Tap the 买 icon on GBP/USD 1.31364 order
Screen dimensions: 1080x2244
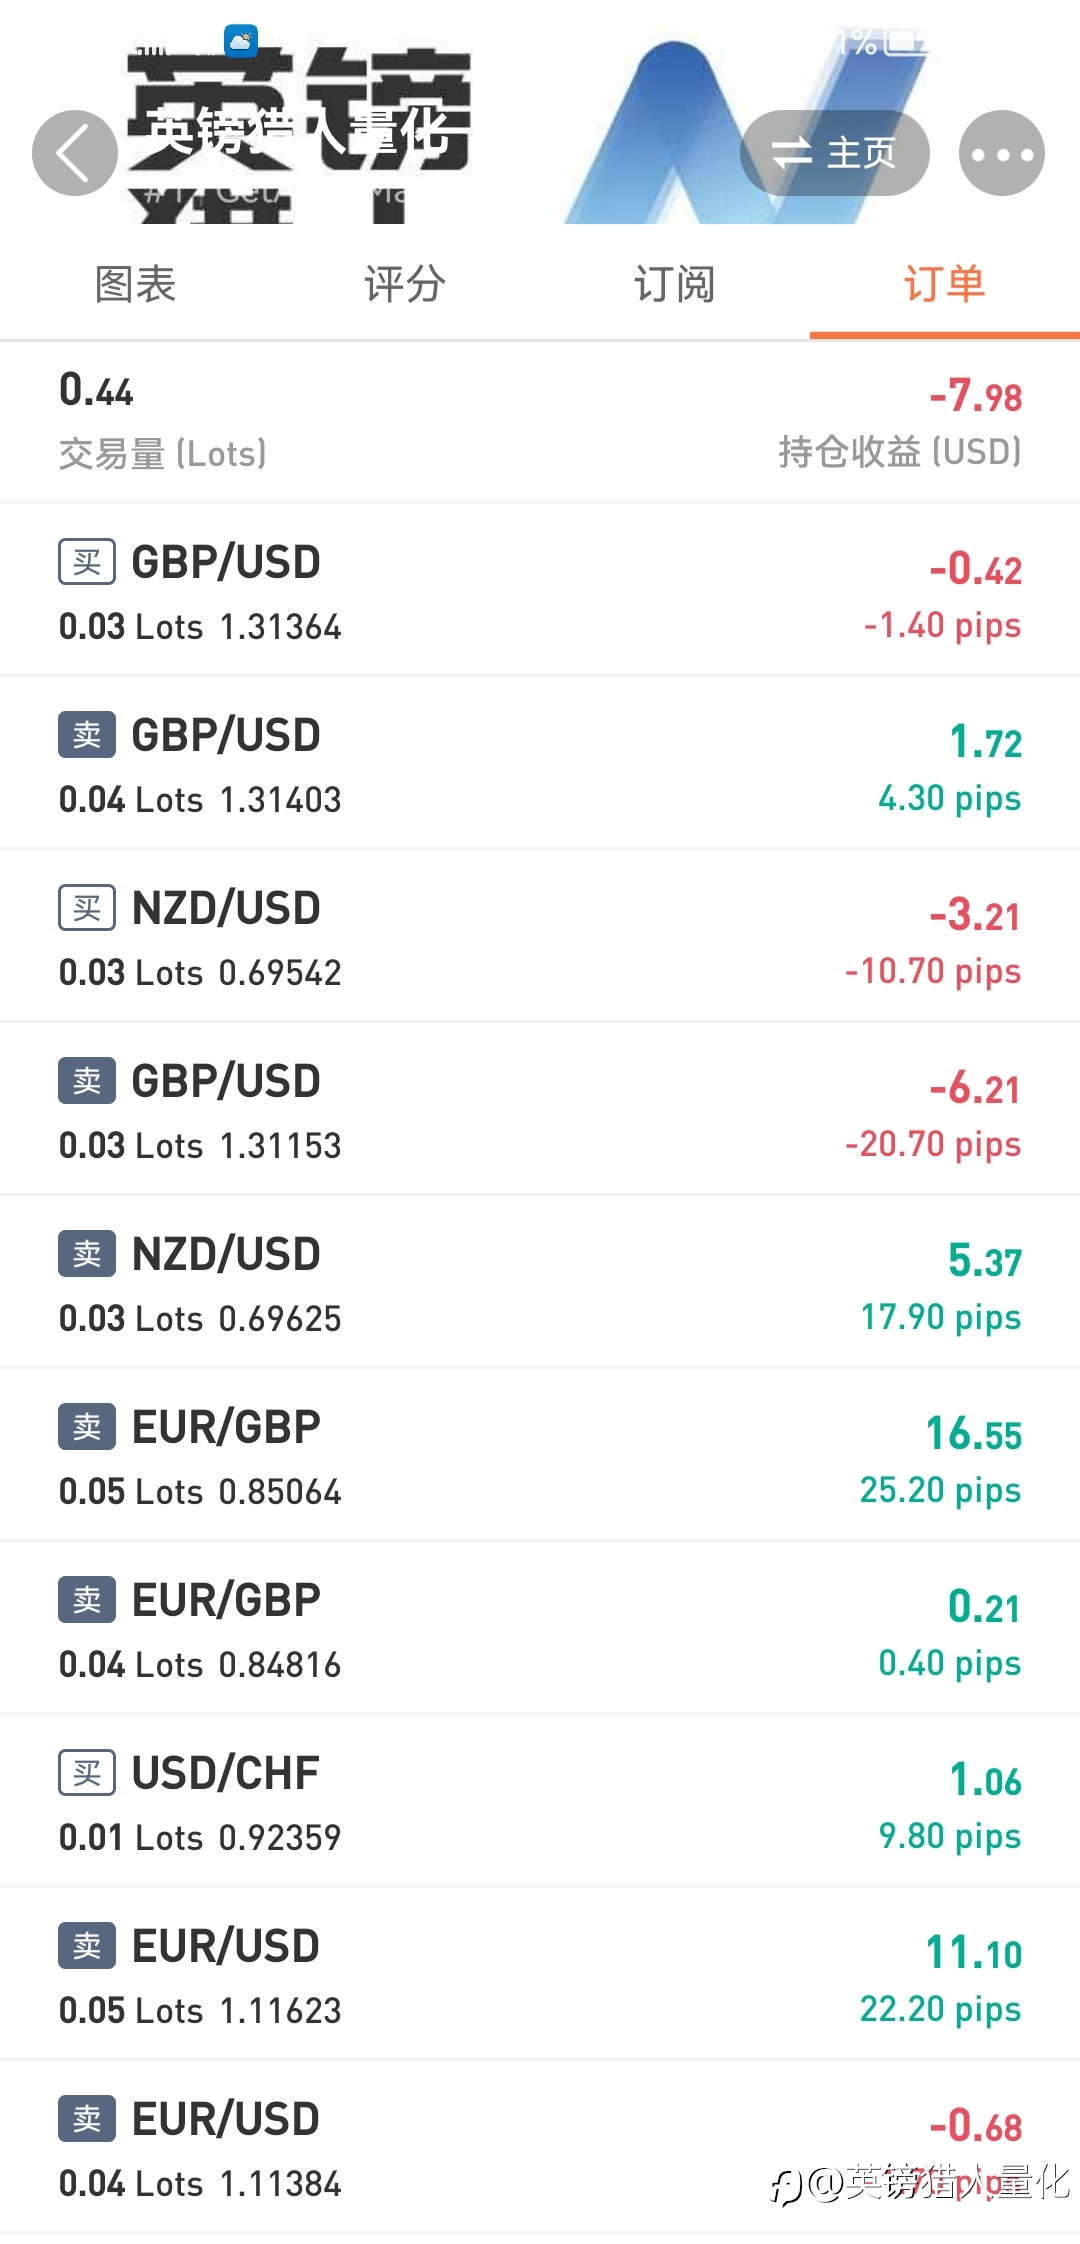87,562
